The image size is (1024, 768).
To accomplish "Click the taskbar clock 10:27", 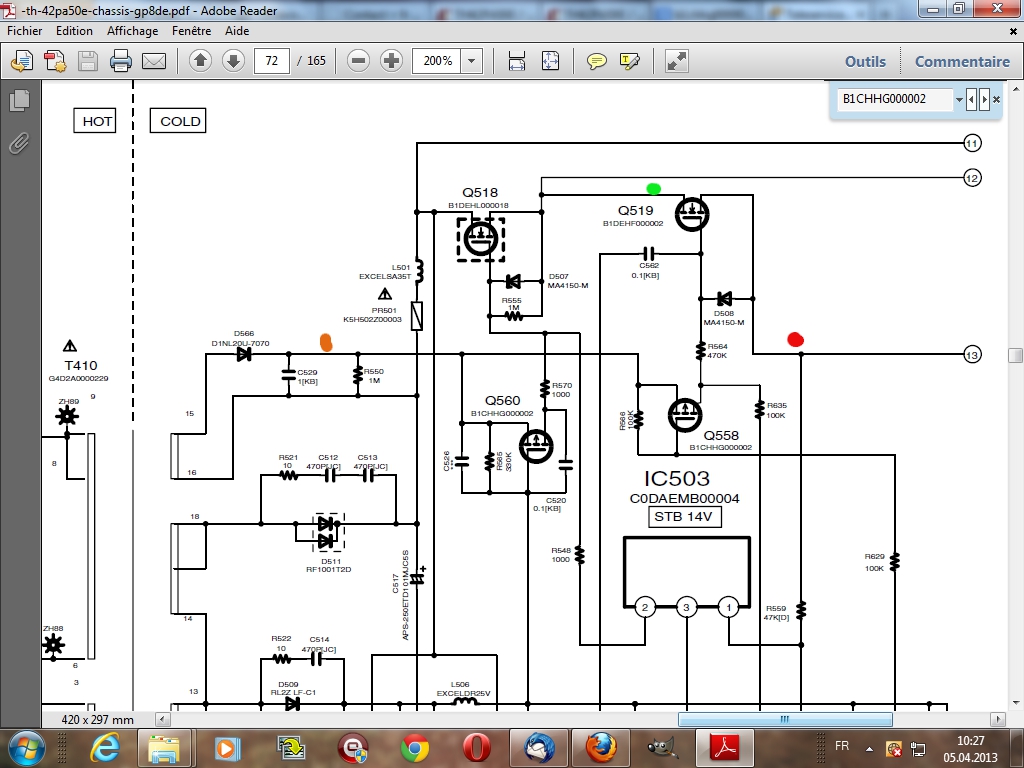I will coord(970,741).
